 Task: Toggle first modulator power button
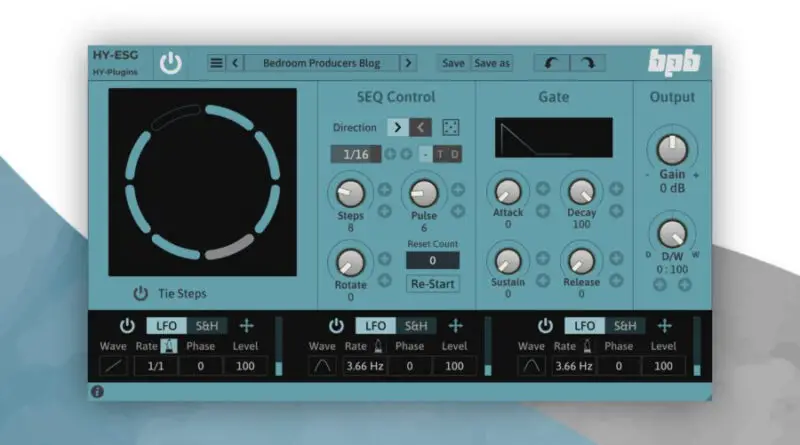click(x=127, y=326)
